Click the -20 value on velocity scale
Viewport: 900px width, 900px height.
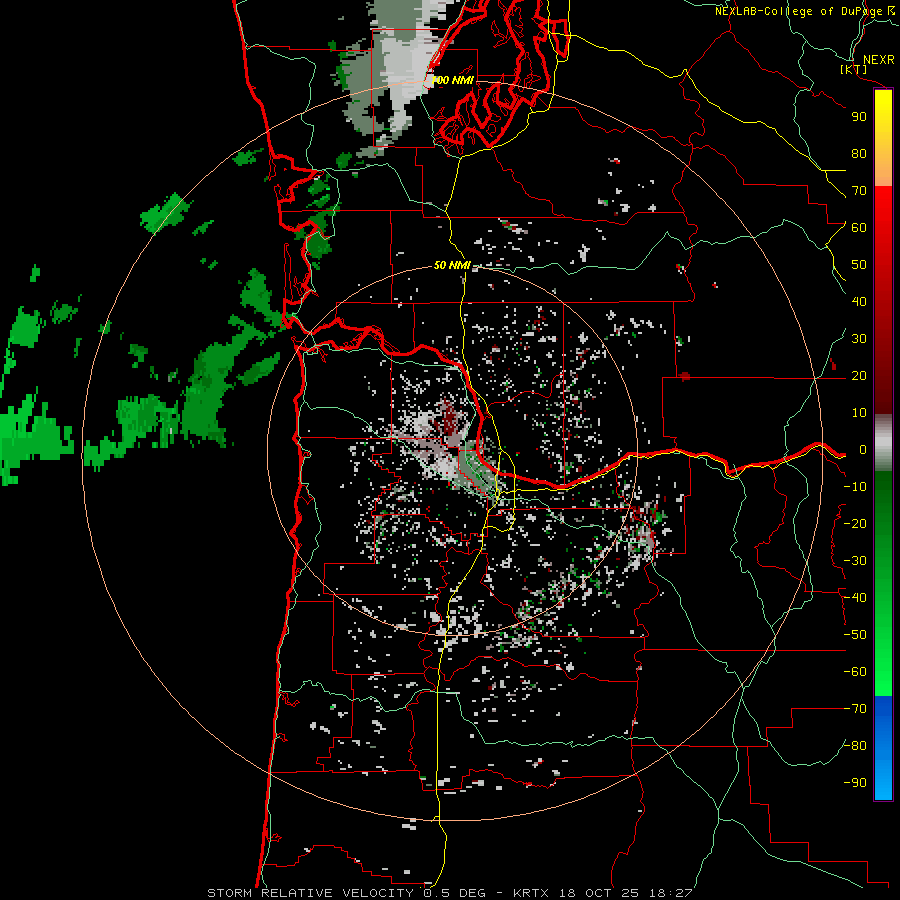(x=855, y=523)
